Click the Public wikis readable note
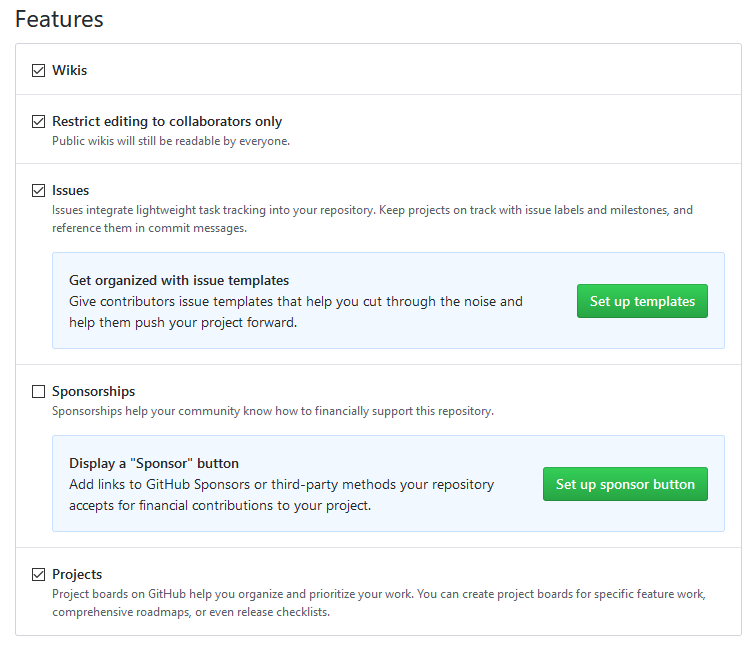755x650 pixels. [x=171, y=141]
